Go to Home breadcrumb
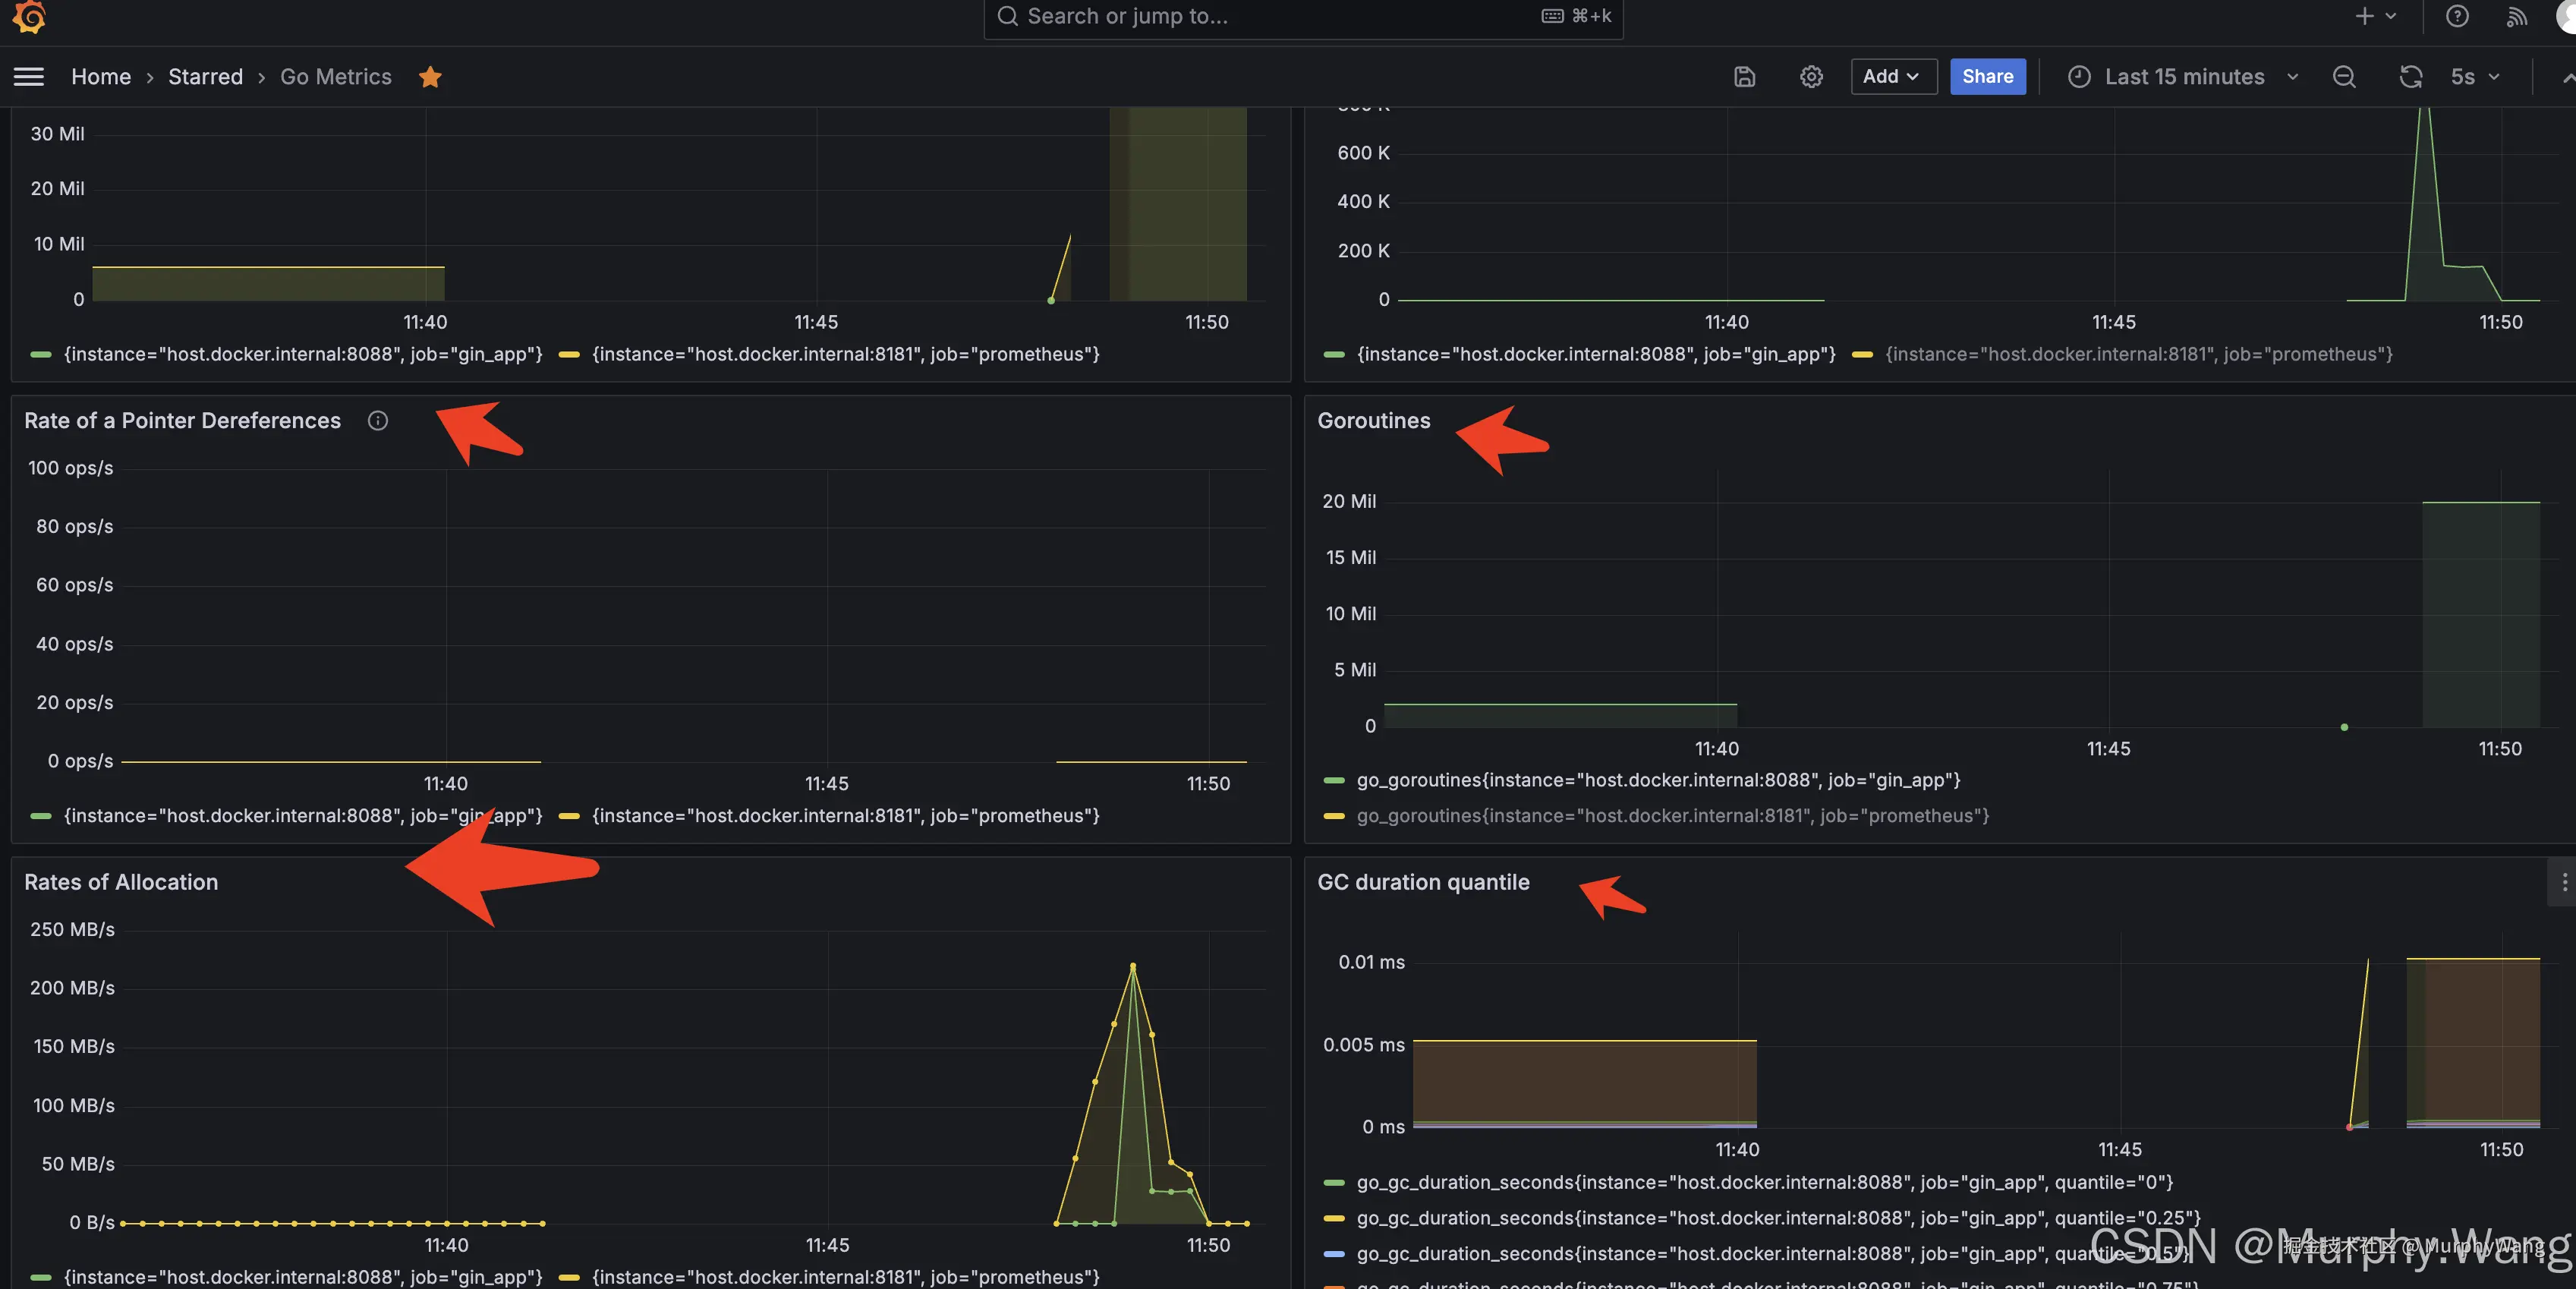This screenshot has height=1289, width=2576. [x=101, y=77]
